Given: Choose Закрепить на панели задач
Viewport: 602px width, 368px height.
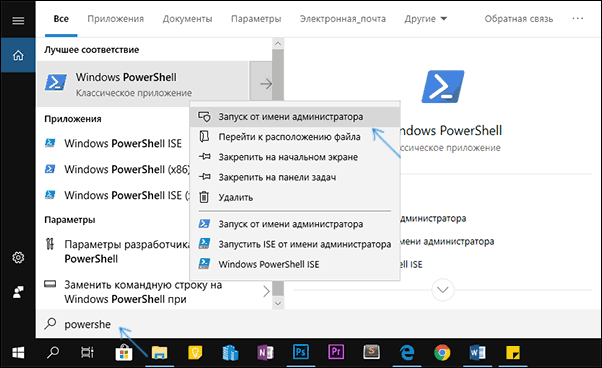Looking at the screenshot, I should tap(295, 177).
